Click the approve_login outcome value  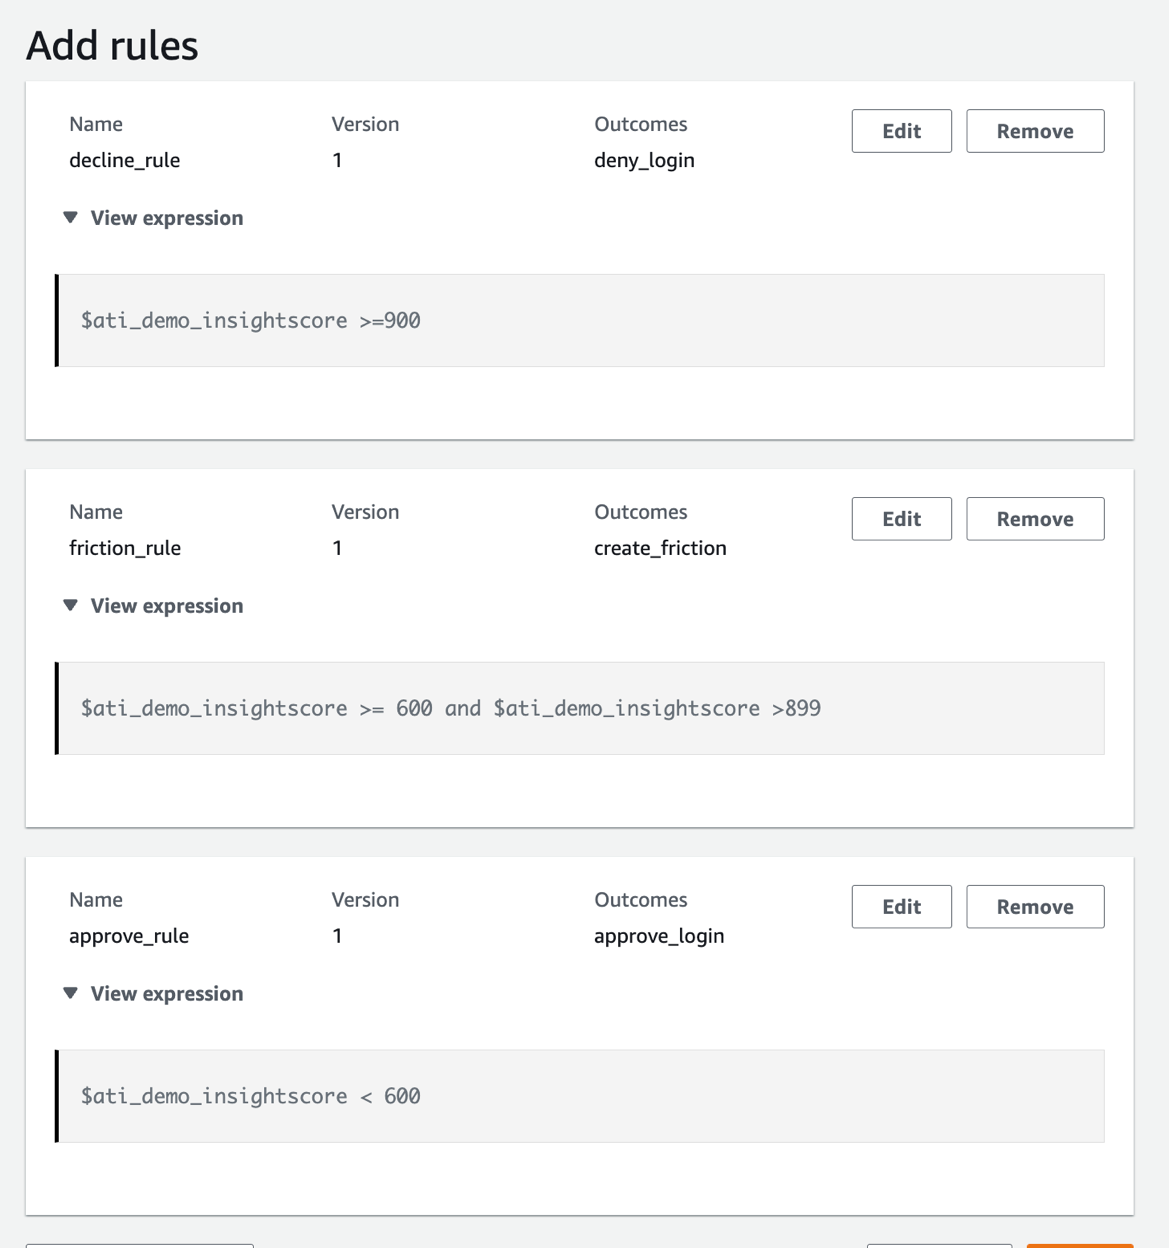click(659, 936)
